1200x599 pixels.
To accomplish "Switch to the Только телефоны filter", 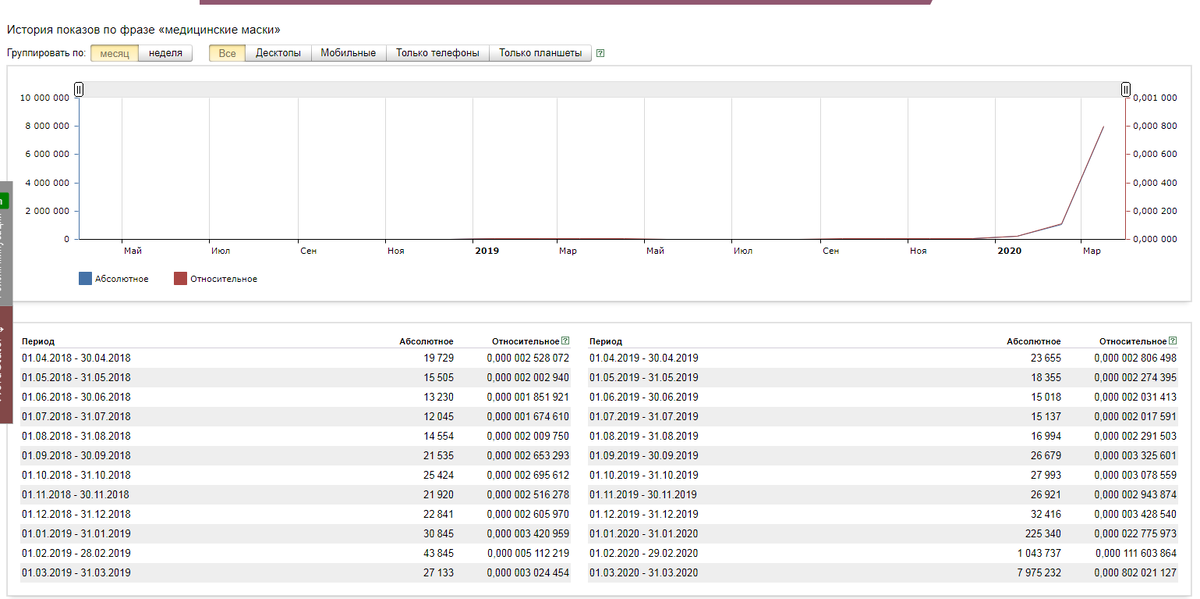I will (x=437, y=53).
